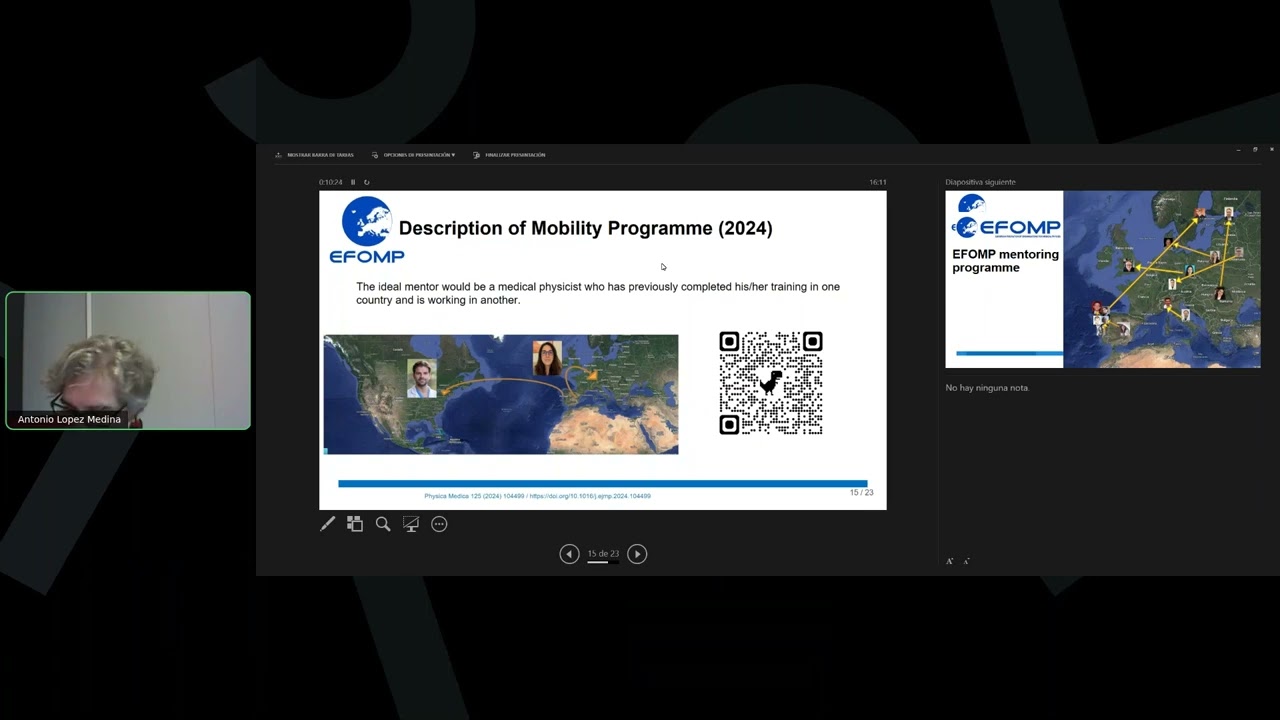Click the 0:10:24 elapsed timer text
Screen dimensions: 1280x720
[x=331, y=182]
